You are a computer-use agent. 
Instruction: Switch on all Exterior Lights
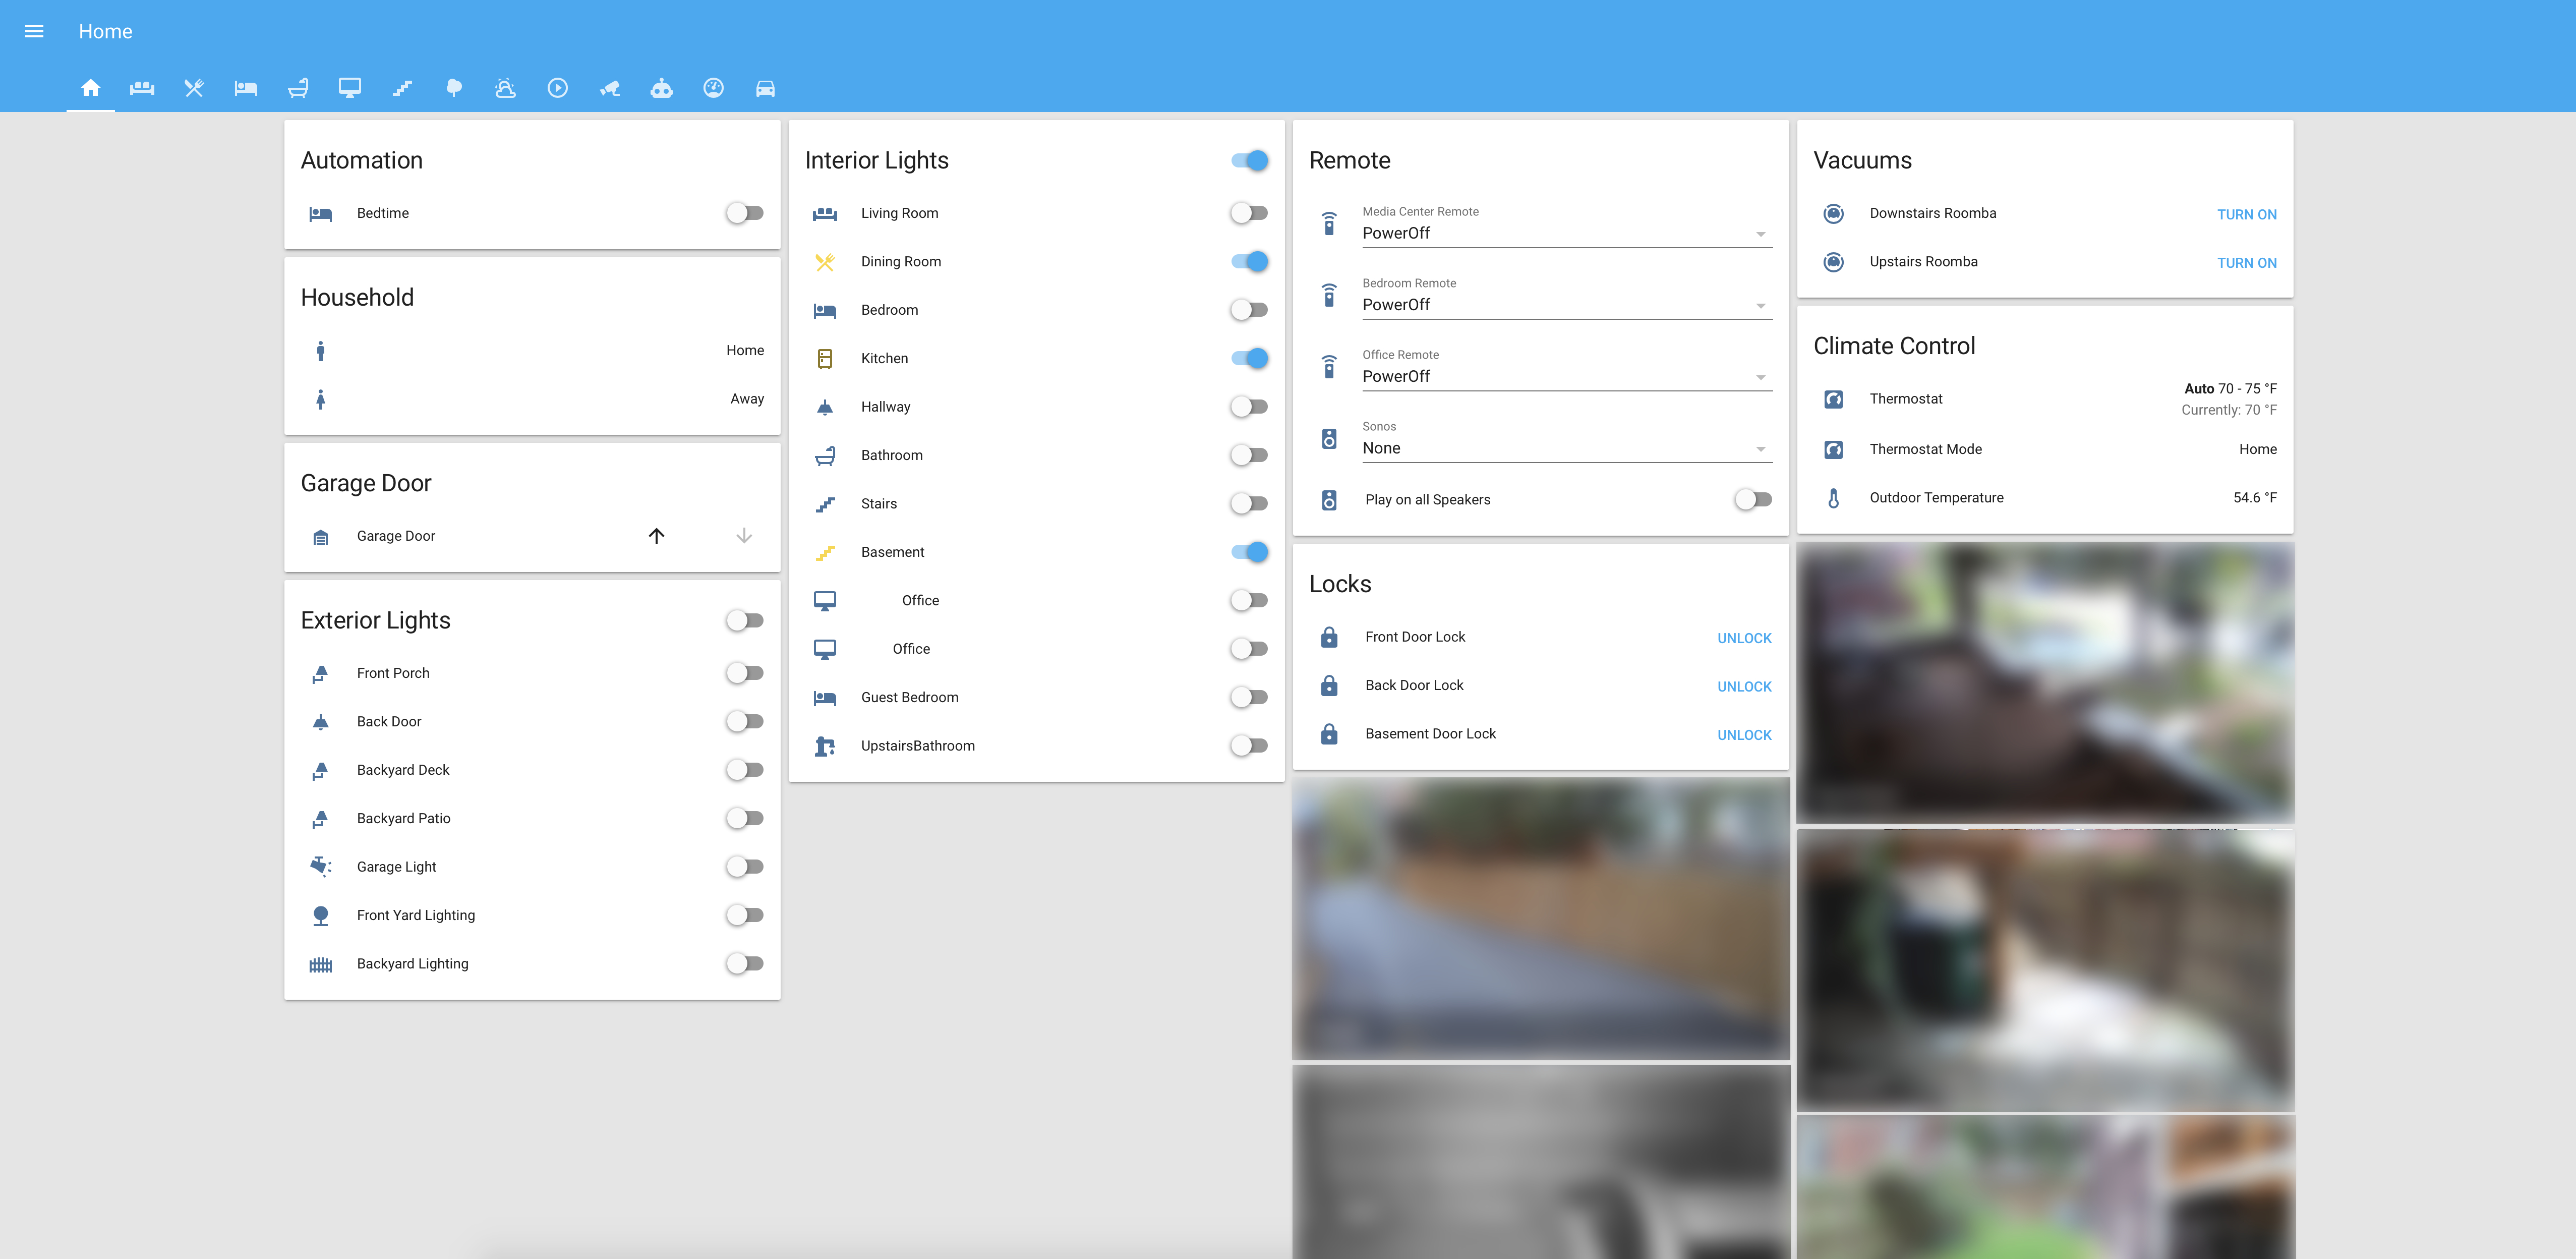[x=745, y=620]
